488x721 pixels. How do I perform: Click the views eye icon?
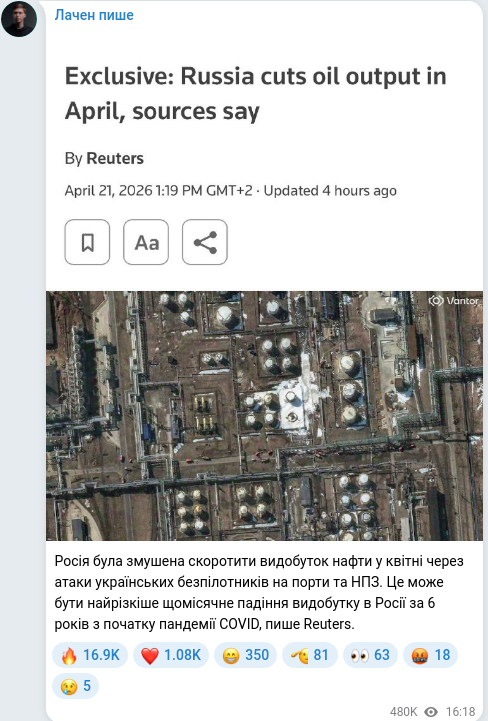431,712
